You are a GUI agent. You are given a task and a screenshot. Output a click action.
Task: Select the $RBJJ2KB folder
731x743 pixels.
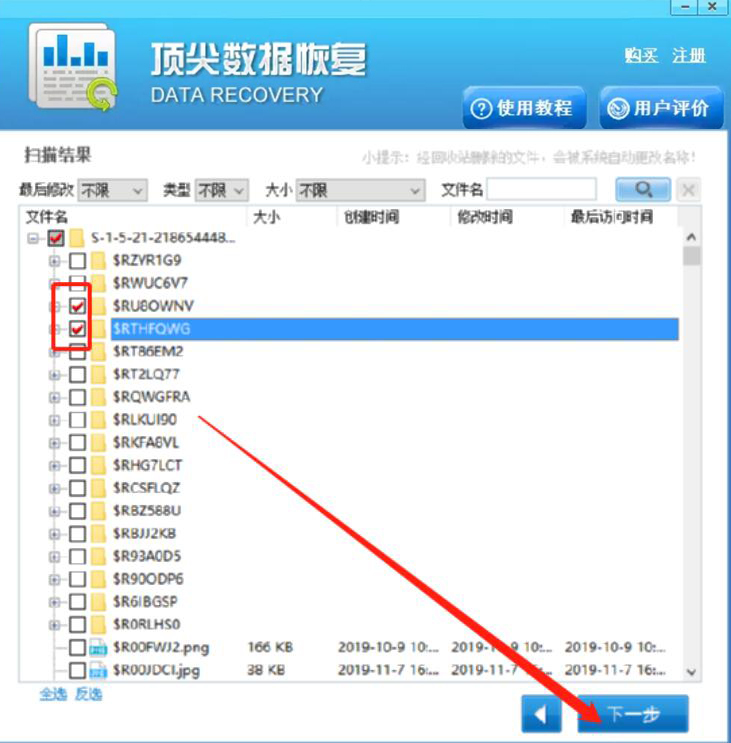pos(144,533)
